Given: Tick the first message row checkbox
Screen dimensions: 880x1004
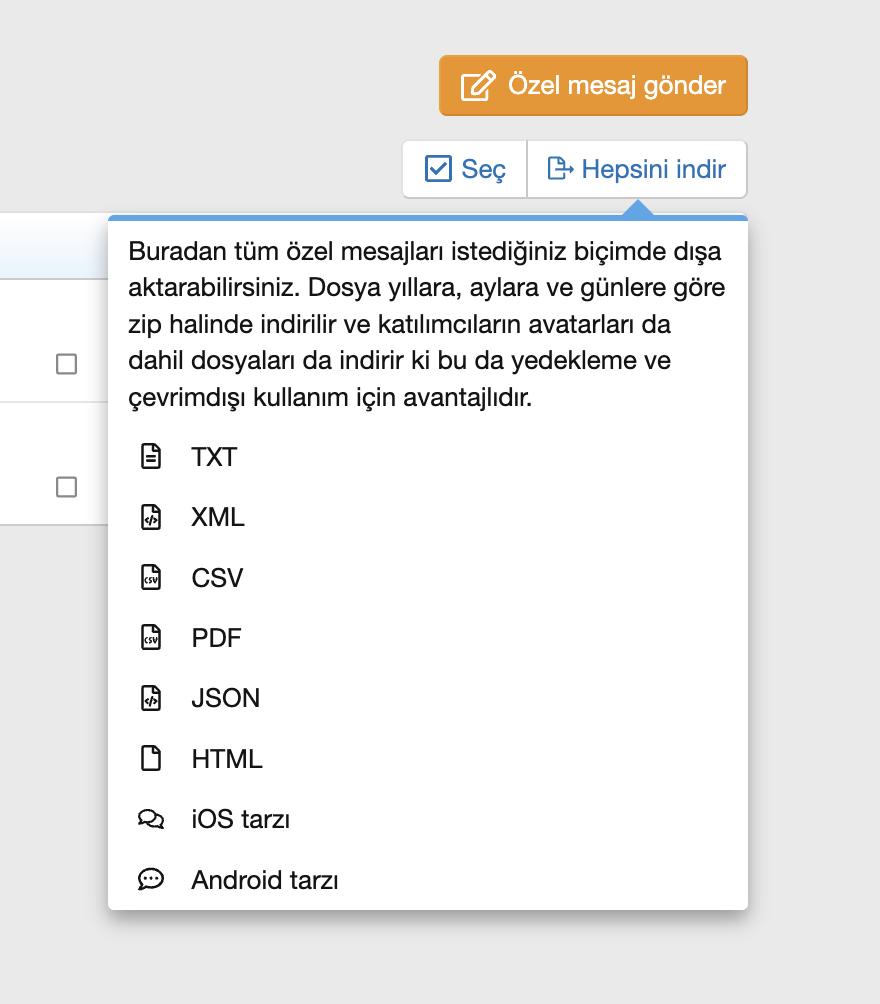Looking at the screenshot, I should point(67,364).
